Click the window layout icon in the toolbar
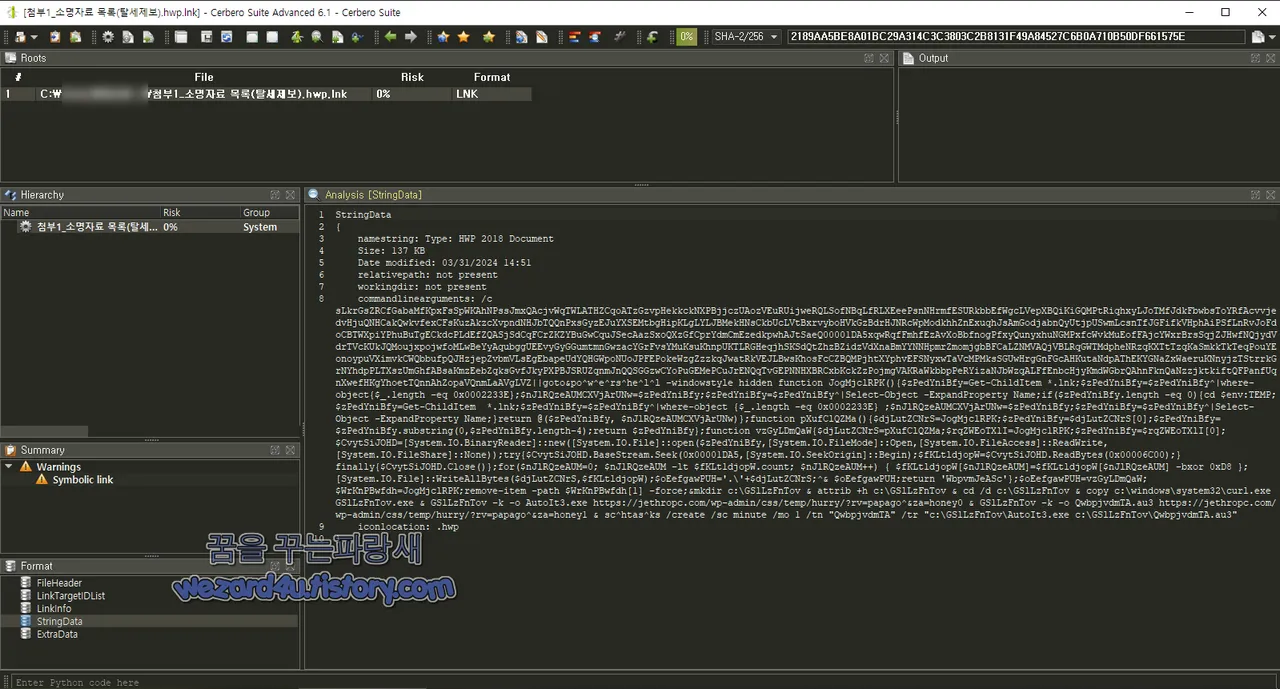The height and width of the screenshot is (689, 1280). 180,37
